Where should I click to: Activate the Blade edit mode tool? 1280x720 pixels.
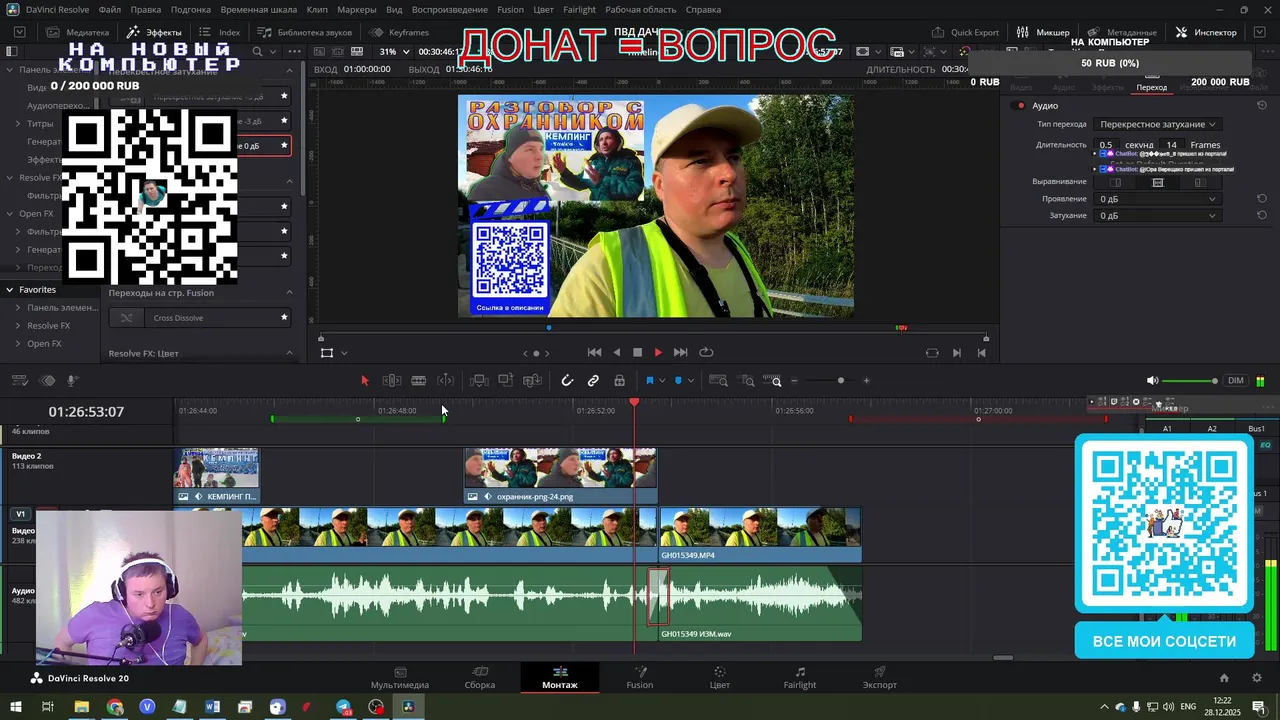click(419, 381)
